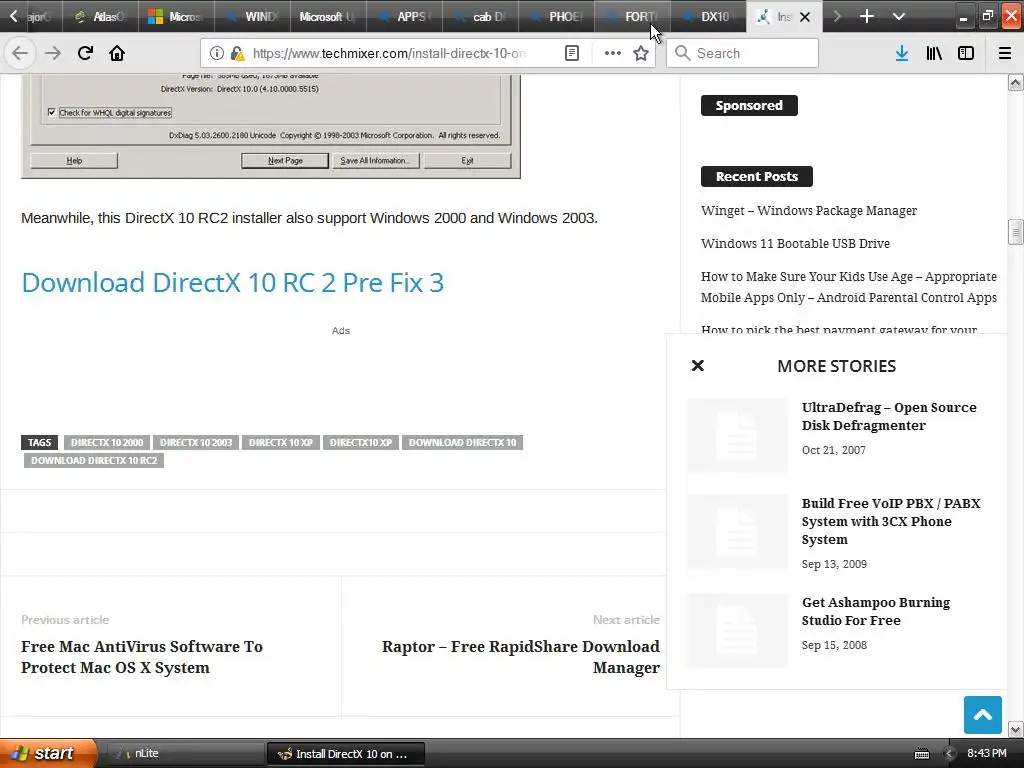This screenshot has width=1024, height=768.
Task: Close the active Install DirectX tab
Action: (x=805, y=17)
